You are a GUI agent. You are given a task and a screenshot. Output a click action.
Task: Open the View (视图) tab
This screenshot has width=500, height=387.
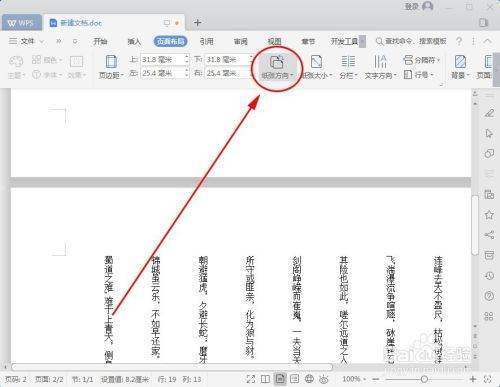point(274,41)
